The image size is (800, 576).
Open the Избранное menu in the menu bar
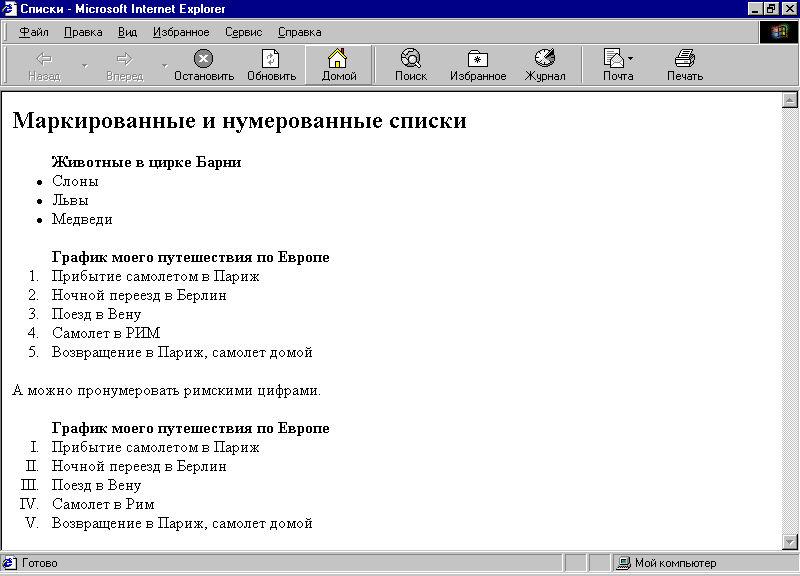coord(181,32)
